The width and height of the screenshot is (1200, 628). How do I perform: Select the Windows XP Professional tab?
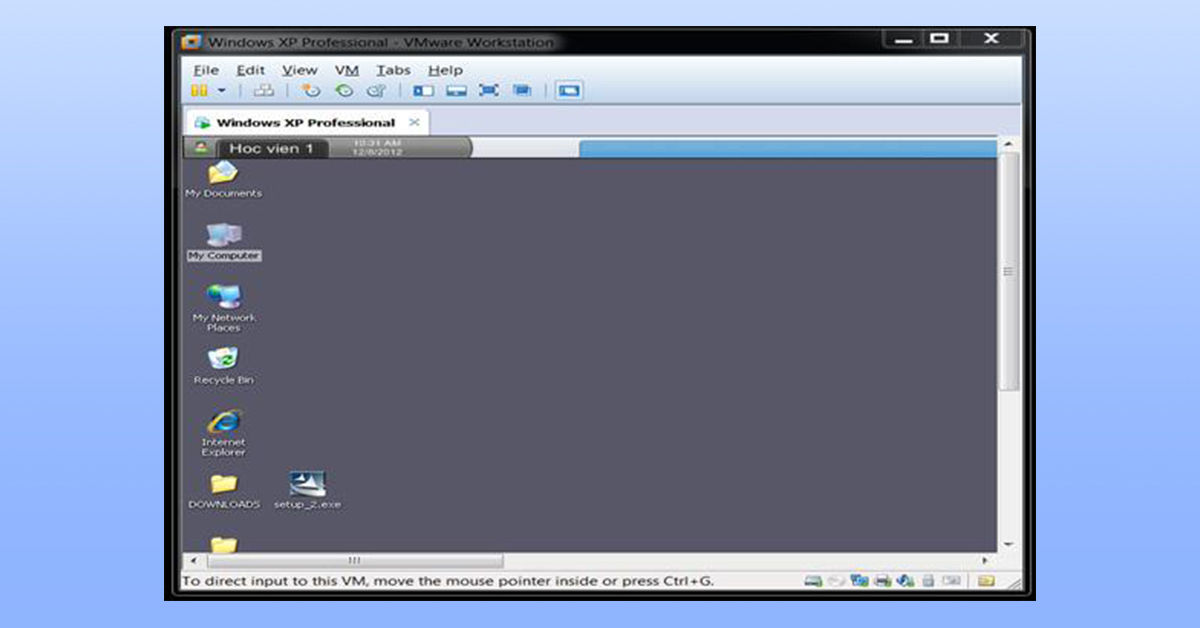(298, 122)
